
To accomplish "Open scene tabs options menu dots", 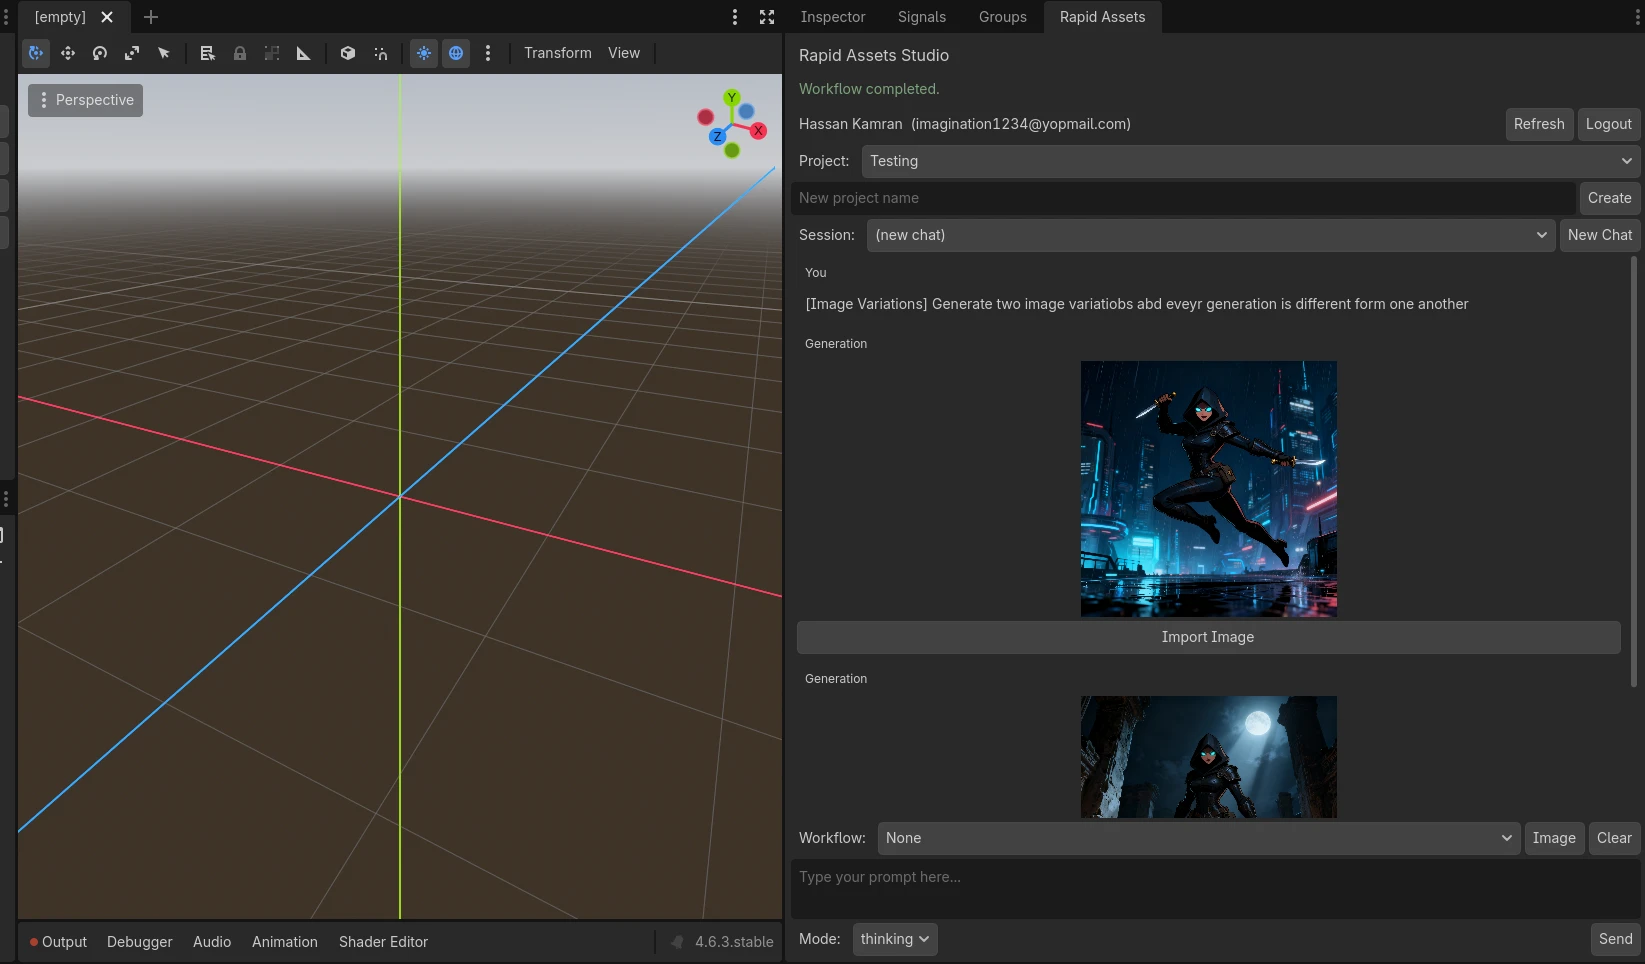I will [x=735, y=17].
